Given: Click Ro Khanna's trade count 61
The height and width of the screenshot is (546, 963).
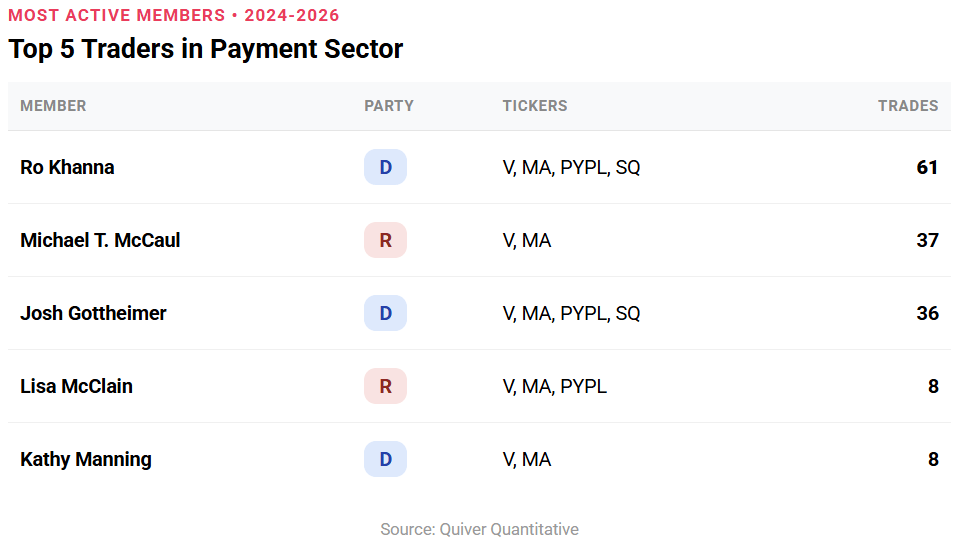Looking at the screenshot, I should coord(927,167).
